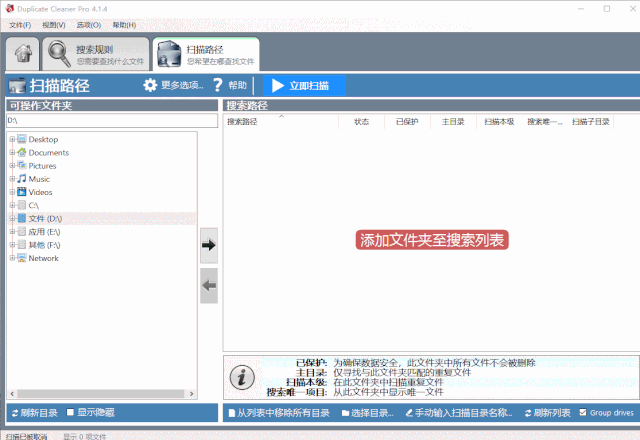Click the 更多选项 toolbar label
Viewport: 640px width, 440px height.
pos(182,85)
